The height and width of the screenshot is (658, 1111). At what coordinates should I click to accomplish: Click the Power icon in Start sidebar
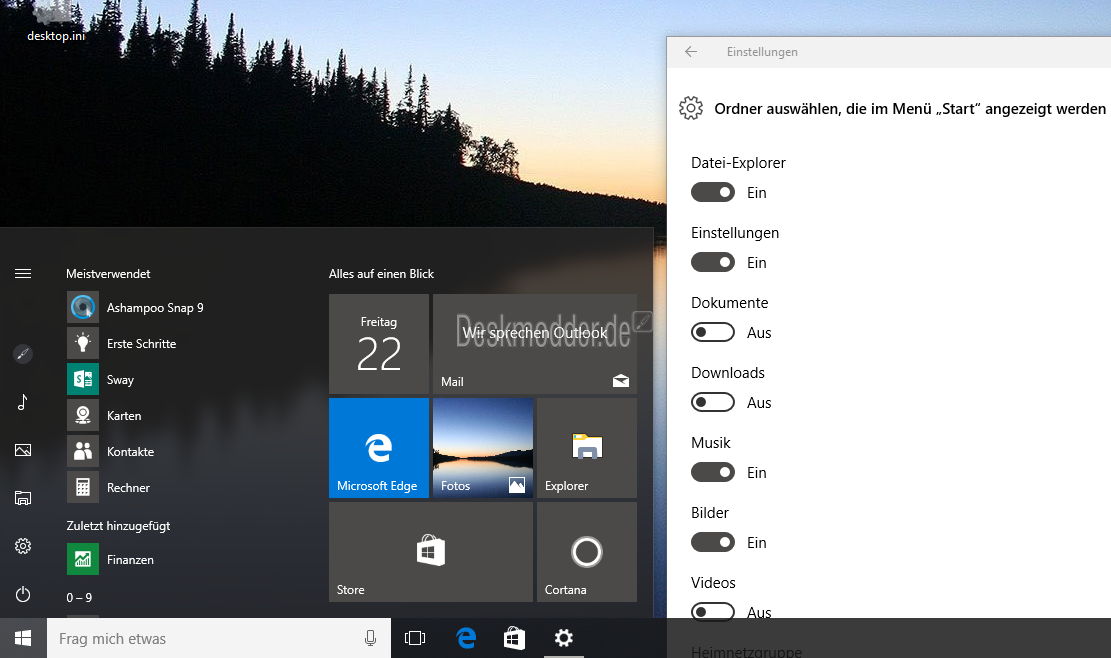(23, 594)
